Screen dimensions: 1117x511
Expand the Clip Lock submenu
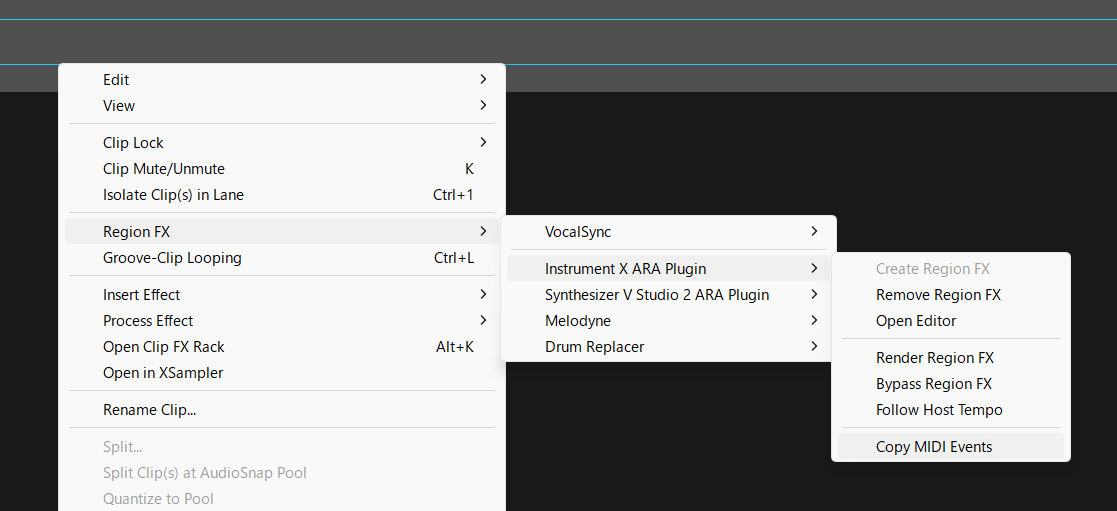pyautogui.click(x=282, y=143)
